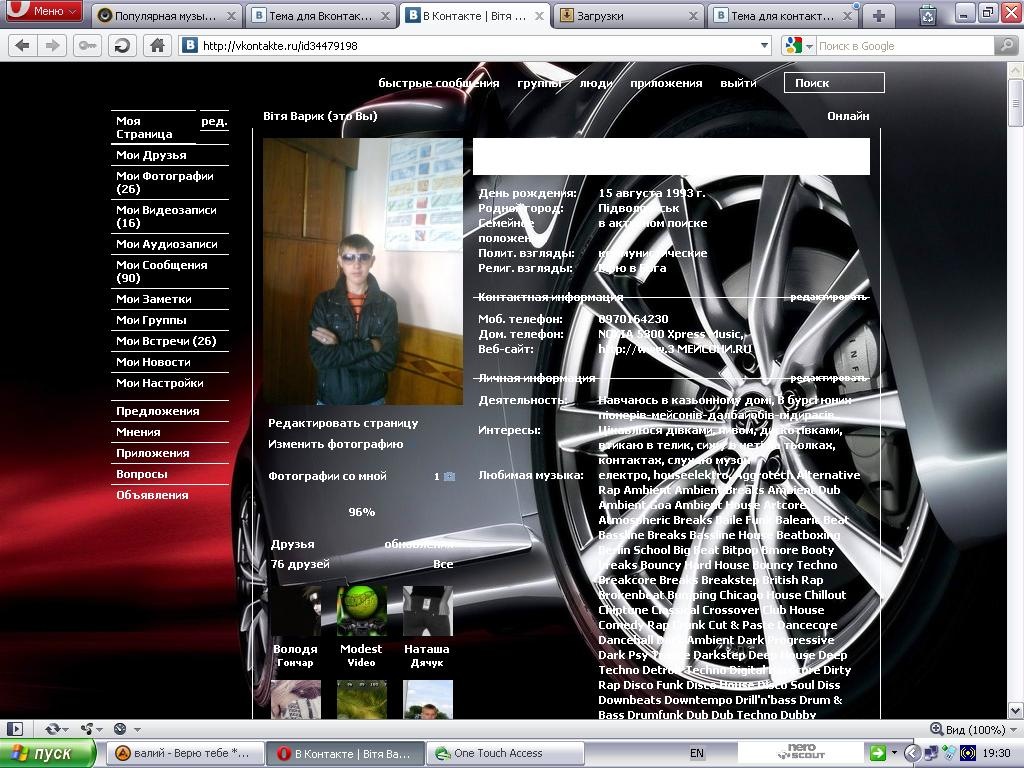Click the VK Поиск search field
This screenshot has height=768, width=1024.
(834, 83)
